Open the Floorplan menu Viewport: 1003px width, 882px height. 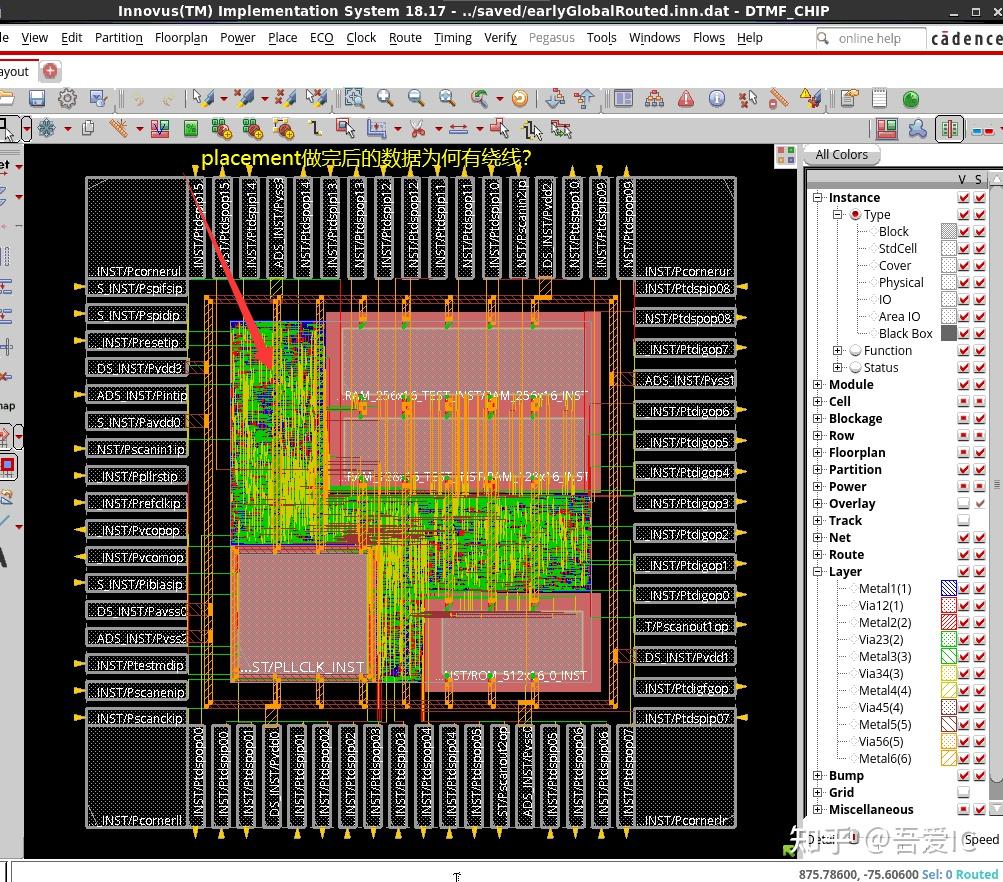click(181, 38)
